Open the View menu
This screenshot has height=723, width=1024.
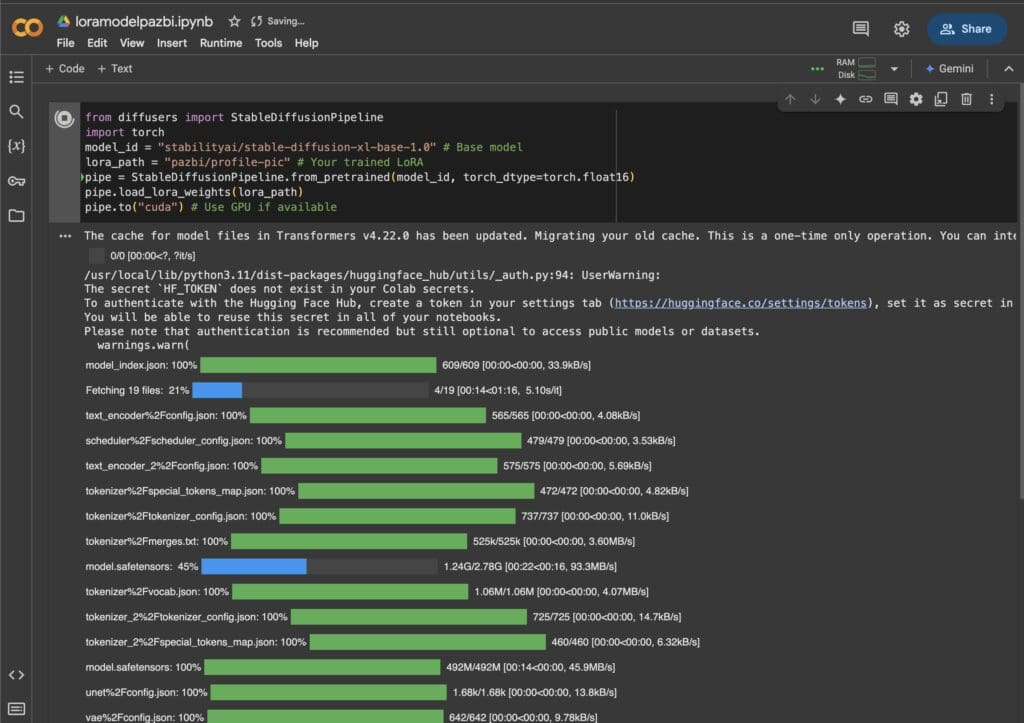tap(131, 43)
